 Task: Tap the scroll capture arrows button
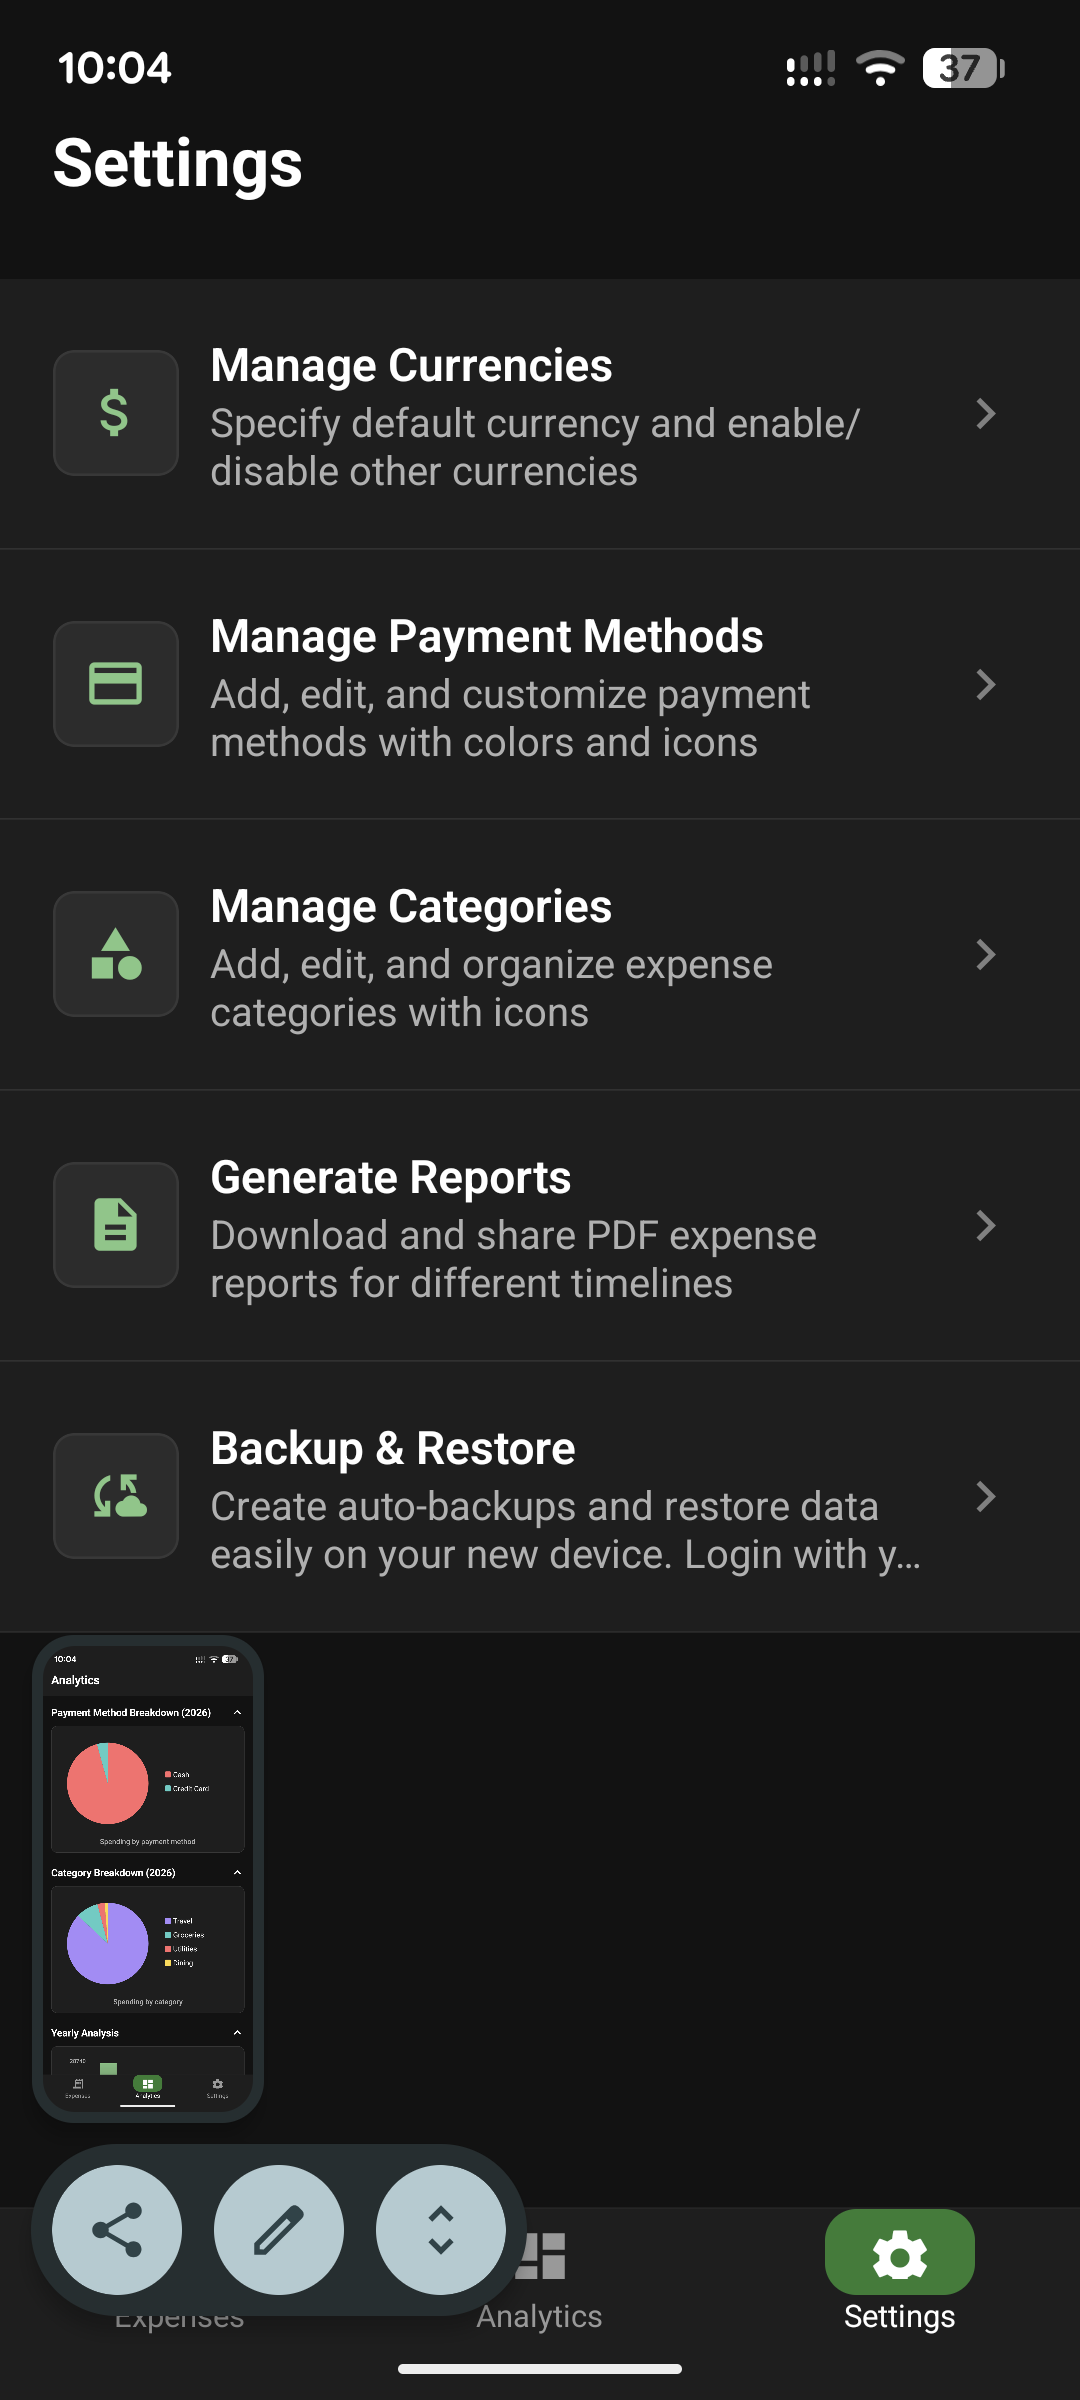point(441,2230)
